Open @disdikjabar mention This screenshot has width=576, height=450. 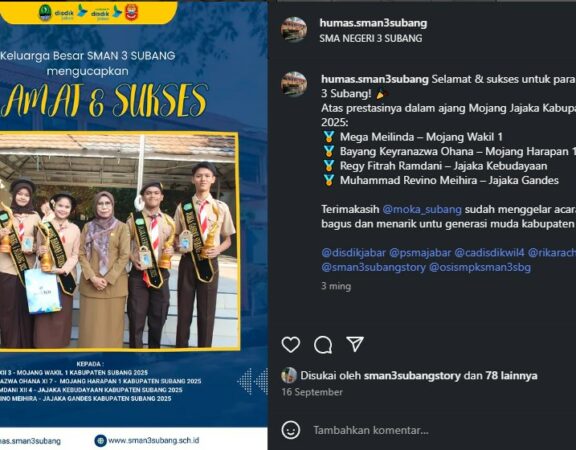(x=353, y=253)
